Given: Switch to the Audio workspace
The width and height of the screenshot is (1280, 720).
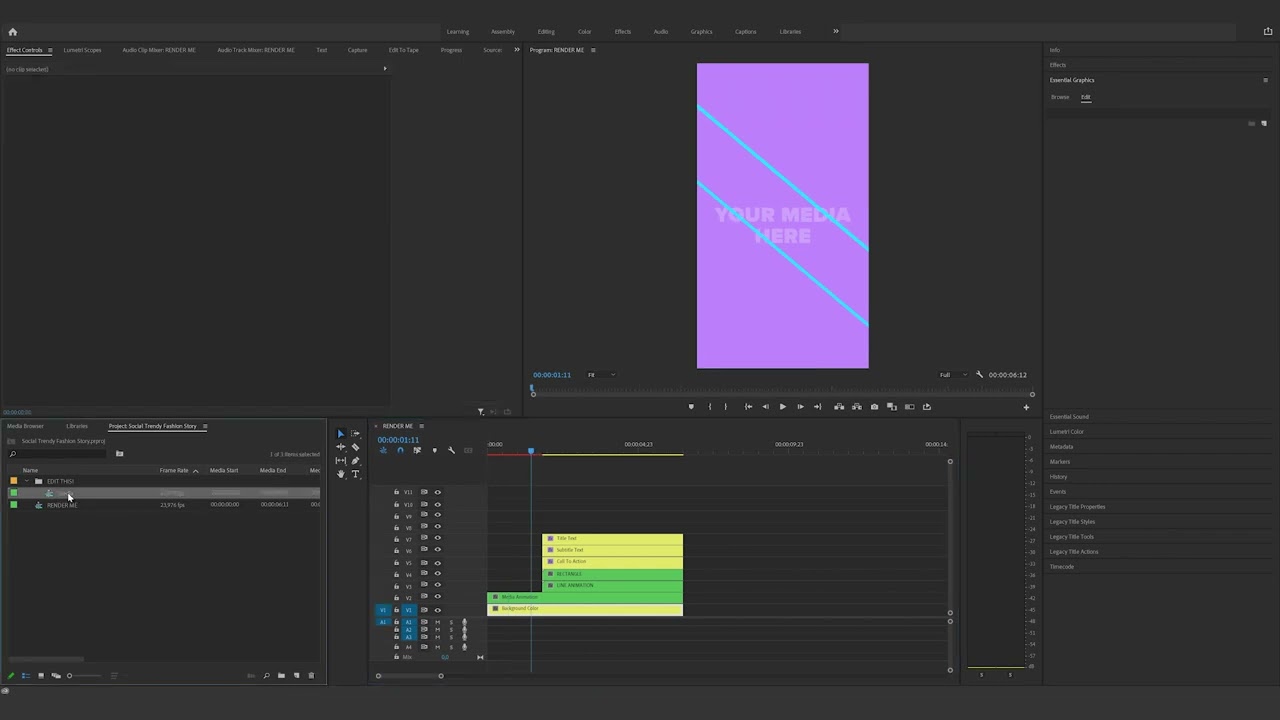Looking at the screenshot, I should point(661,32).
